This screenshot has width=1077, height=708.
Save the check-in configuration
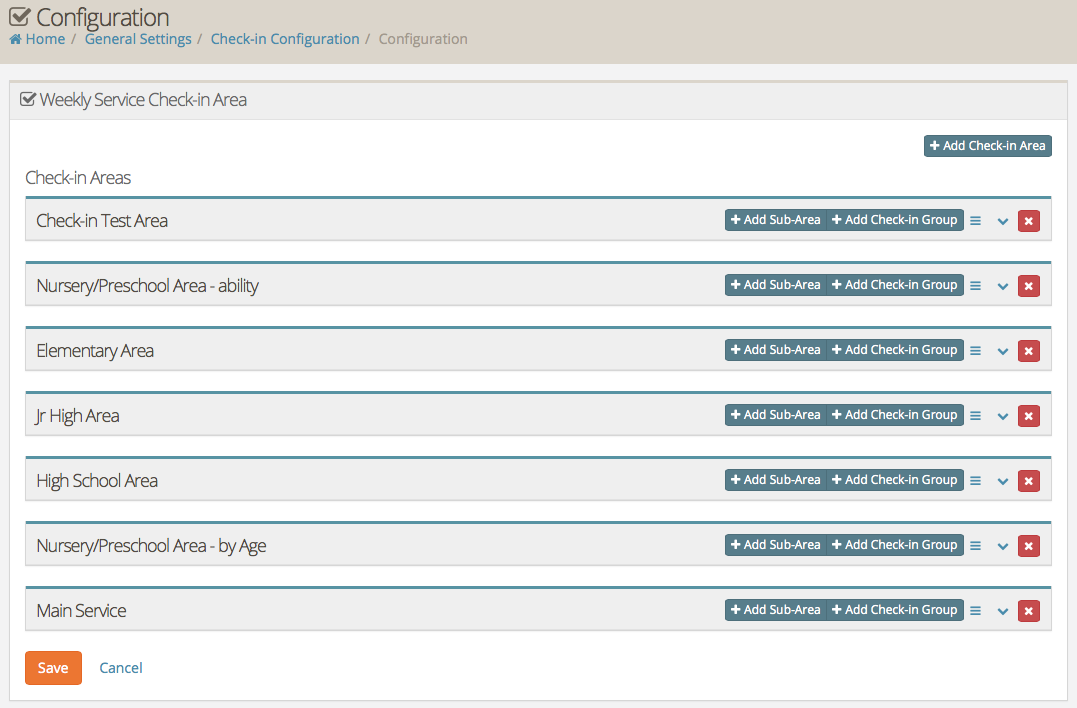(x=53, y=667)
